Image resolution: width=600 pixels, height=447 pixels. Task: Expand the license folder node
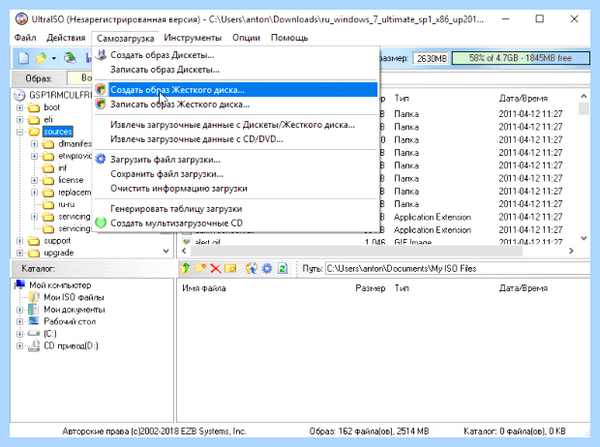pyautogui.click(x=34, y=180)
